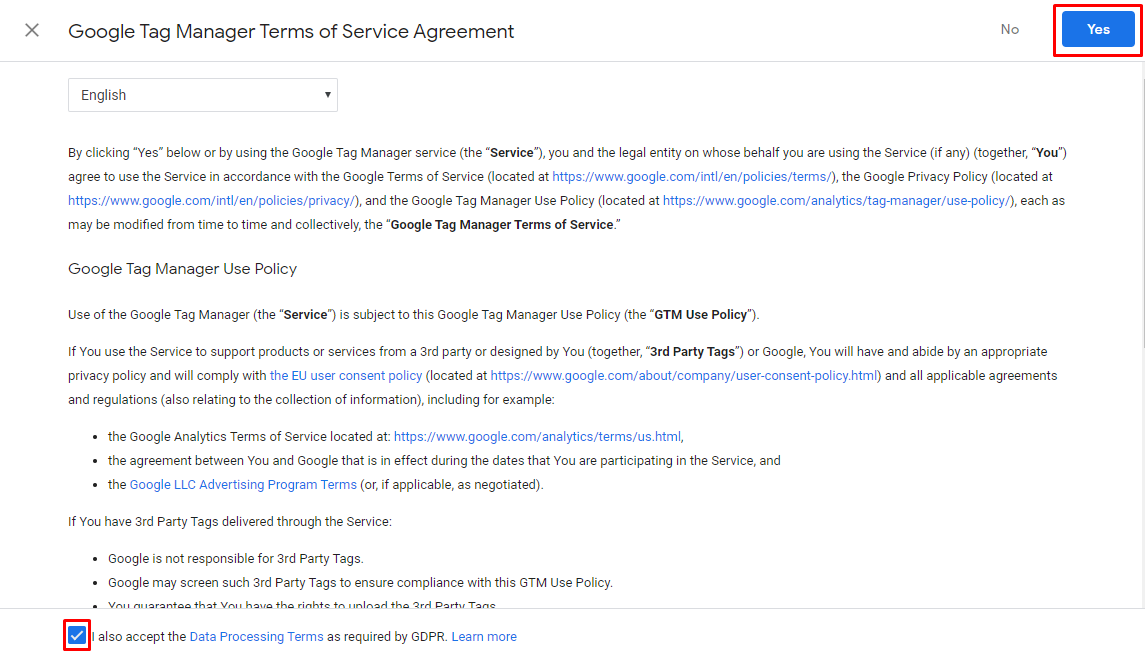Open the Google LLC Advertising Program Terms
This screenshot has height=662, width=1145.
coord(243,484)
